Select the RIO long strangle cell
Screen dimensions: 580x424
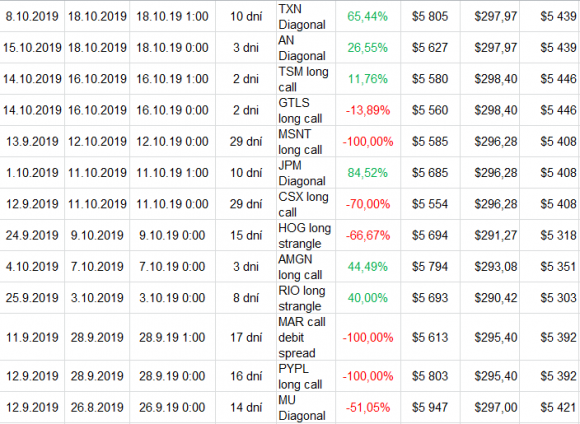[306, 298]
